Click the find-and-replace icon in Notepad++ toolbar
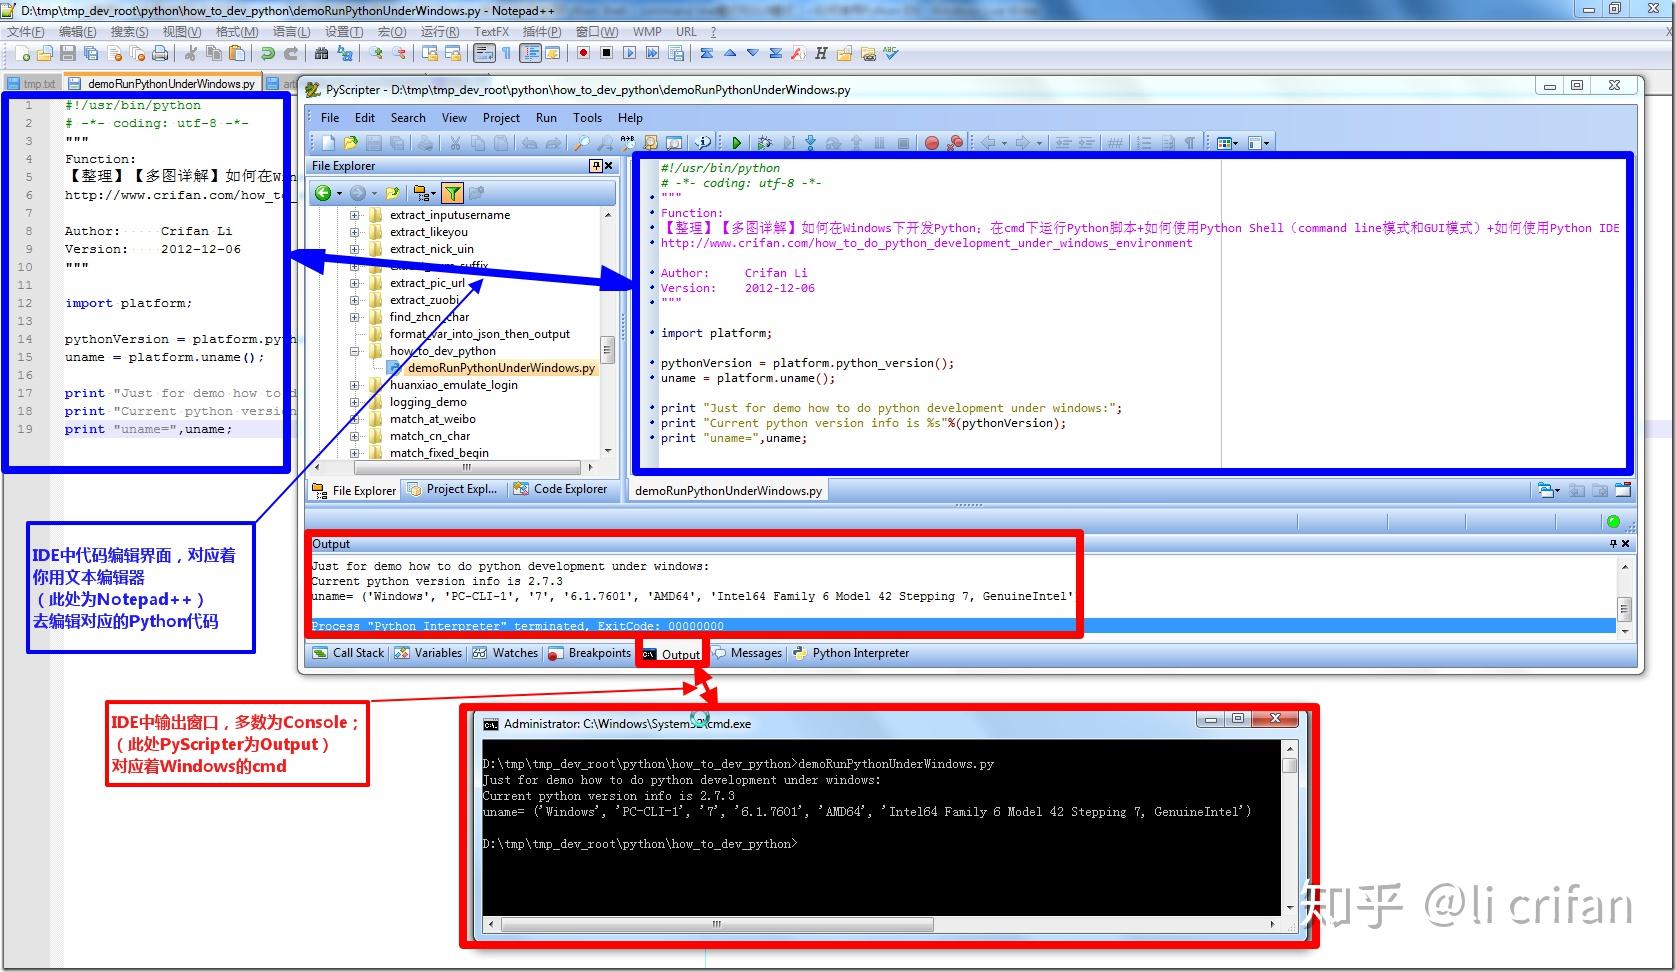 tap(344, 54)
